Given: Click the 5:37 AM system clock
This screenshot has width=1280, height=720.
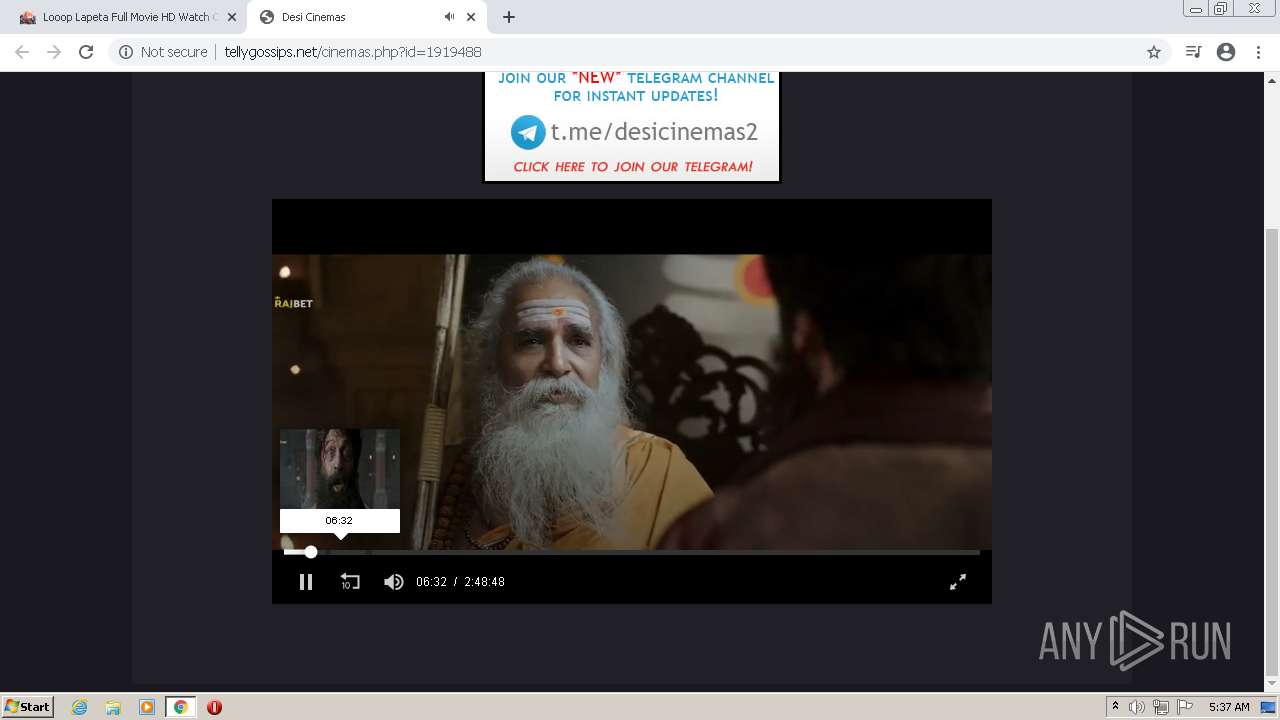Looking at the screenshot, I should pyautogui.click(x=1229, y=707).
